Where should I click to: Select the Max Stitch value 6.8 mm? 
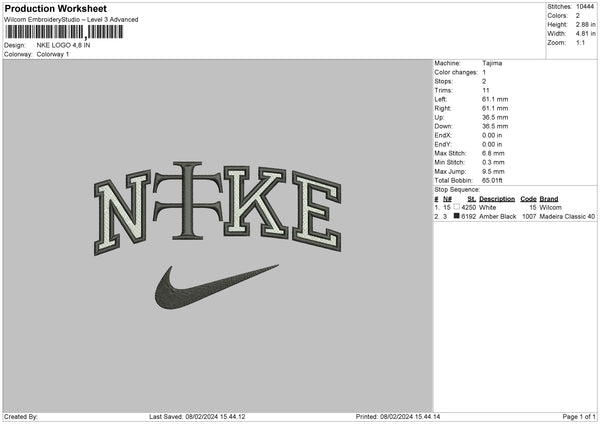tap(493, 153)
